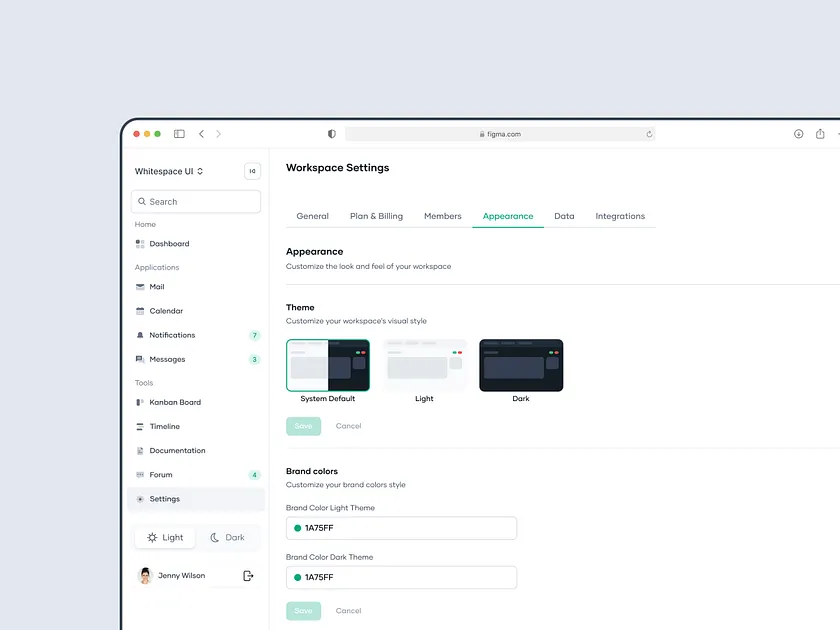Click the privacy shield icon
The width and height of the screenshot is (840, 630).
(x=332, y=134)
